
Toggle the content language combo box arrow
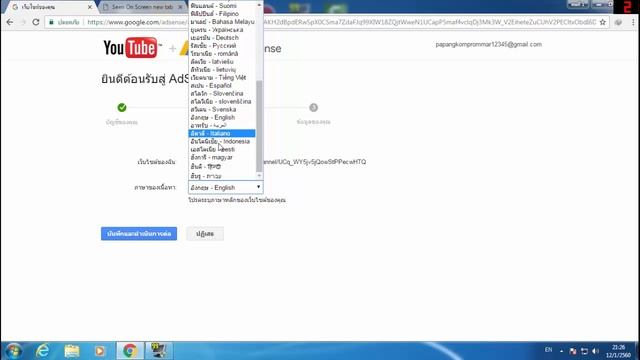258,187
